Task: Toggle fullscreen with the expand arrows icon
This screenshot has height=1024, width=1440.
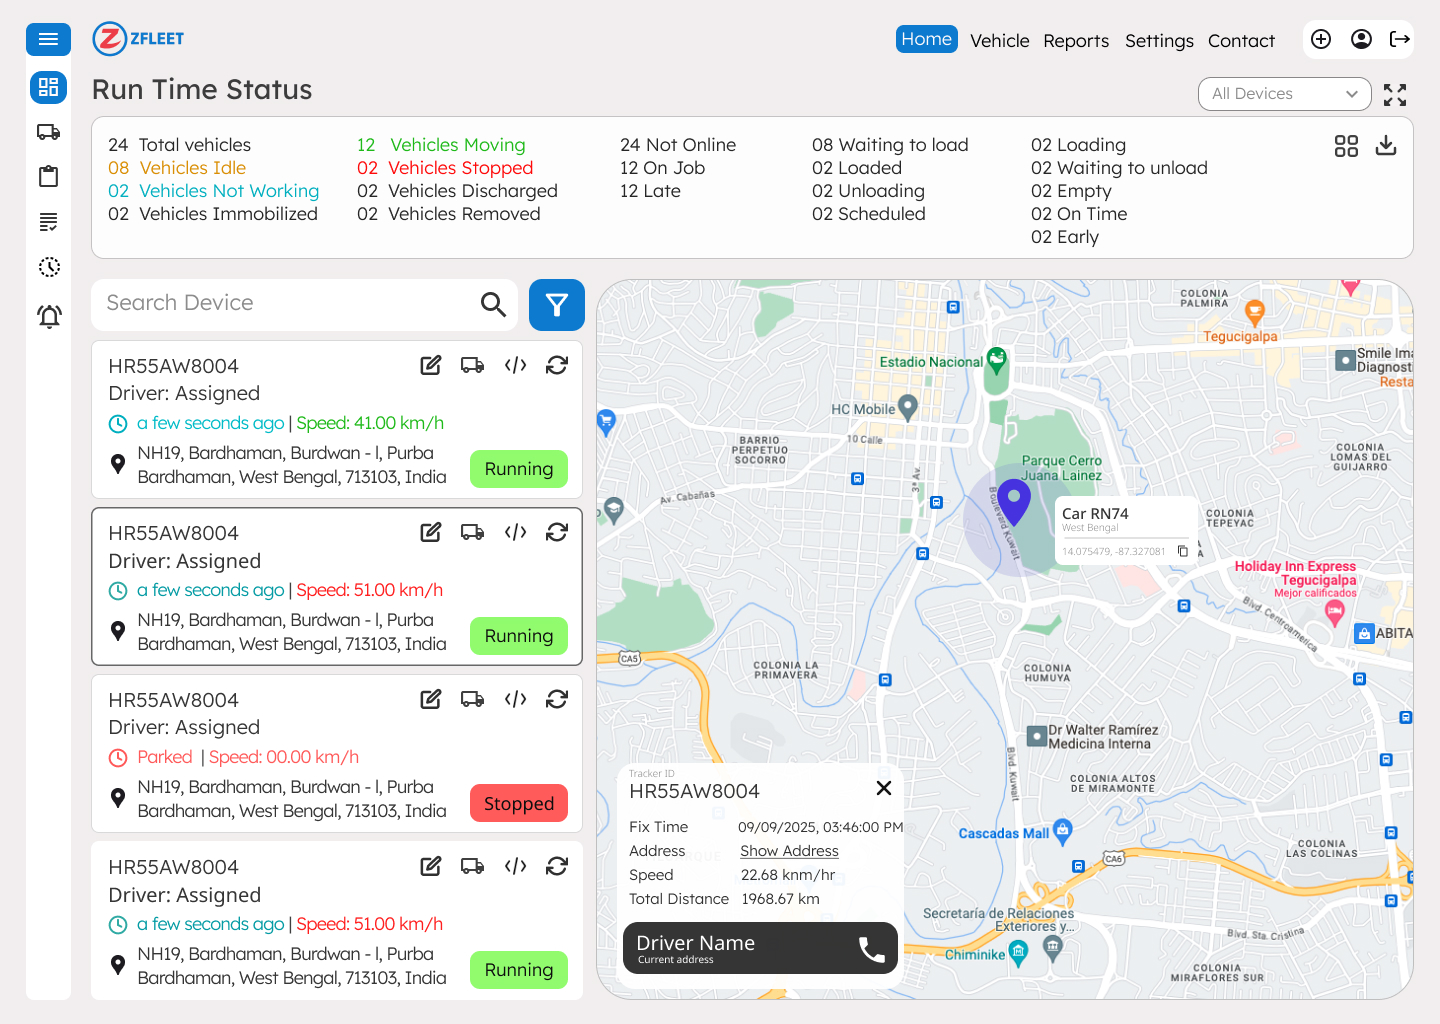Action: tap(1394, 95)
